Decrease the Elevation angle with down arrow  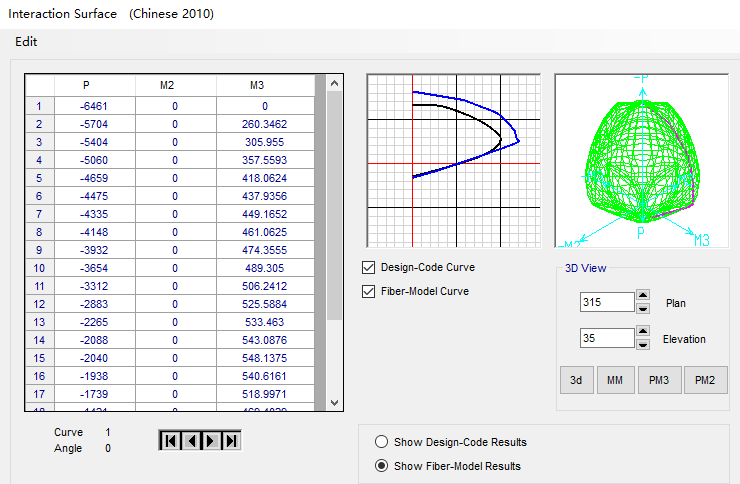point(643,345)
